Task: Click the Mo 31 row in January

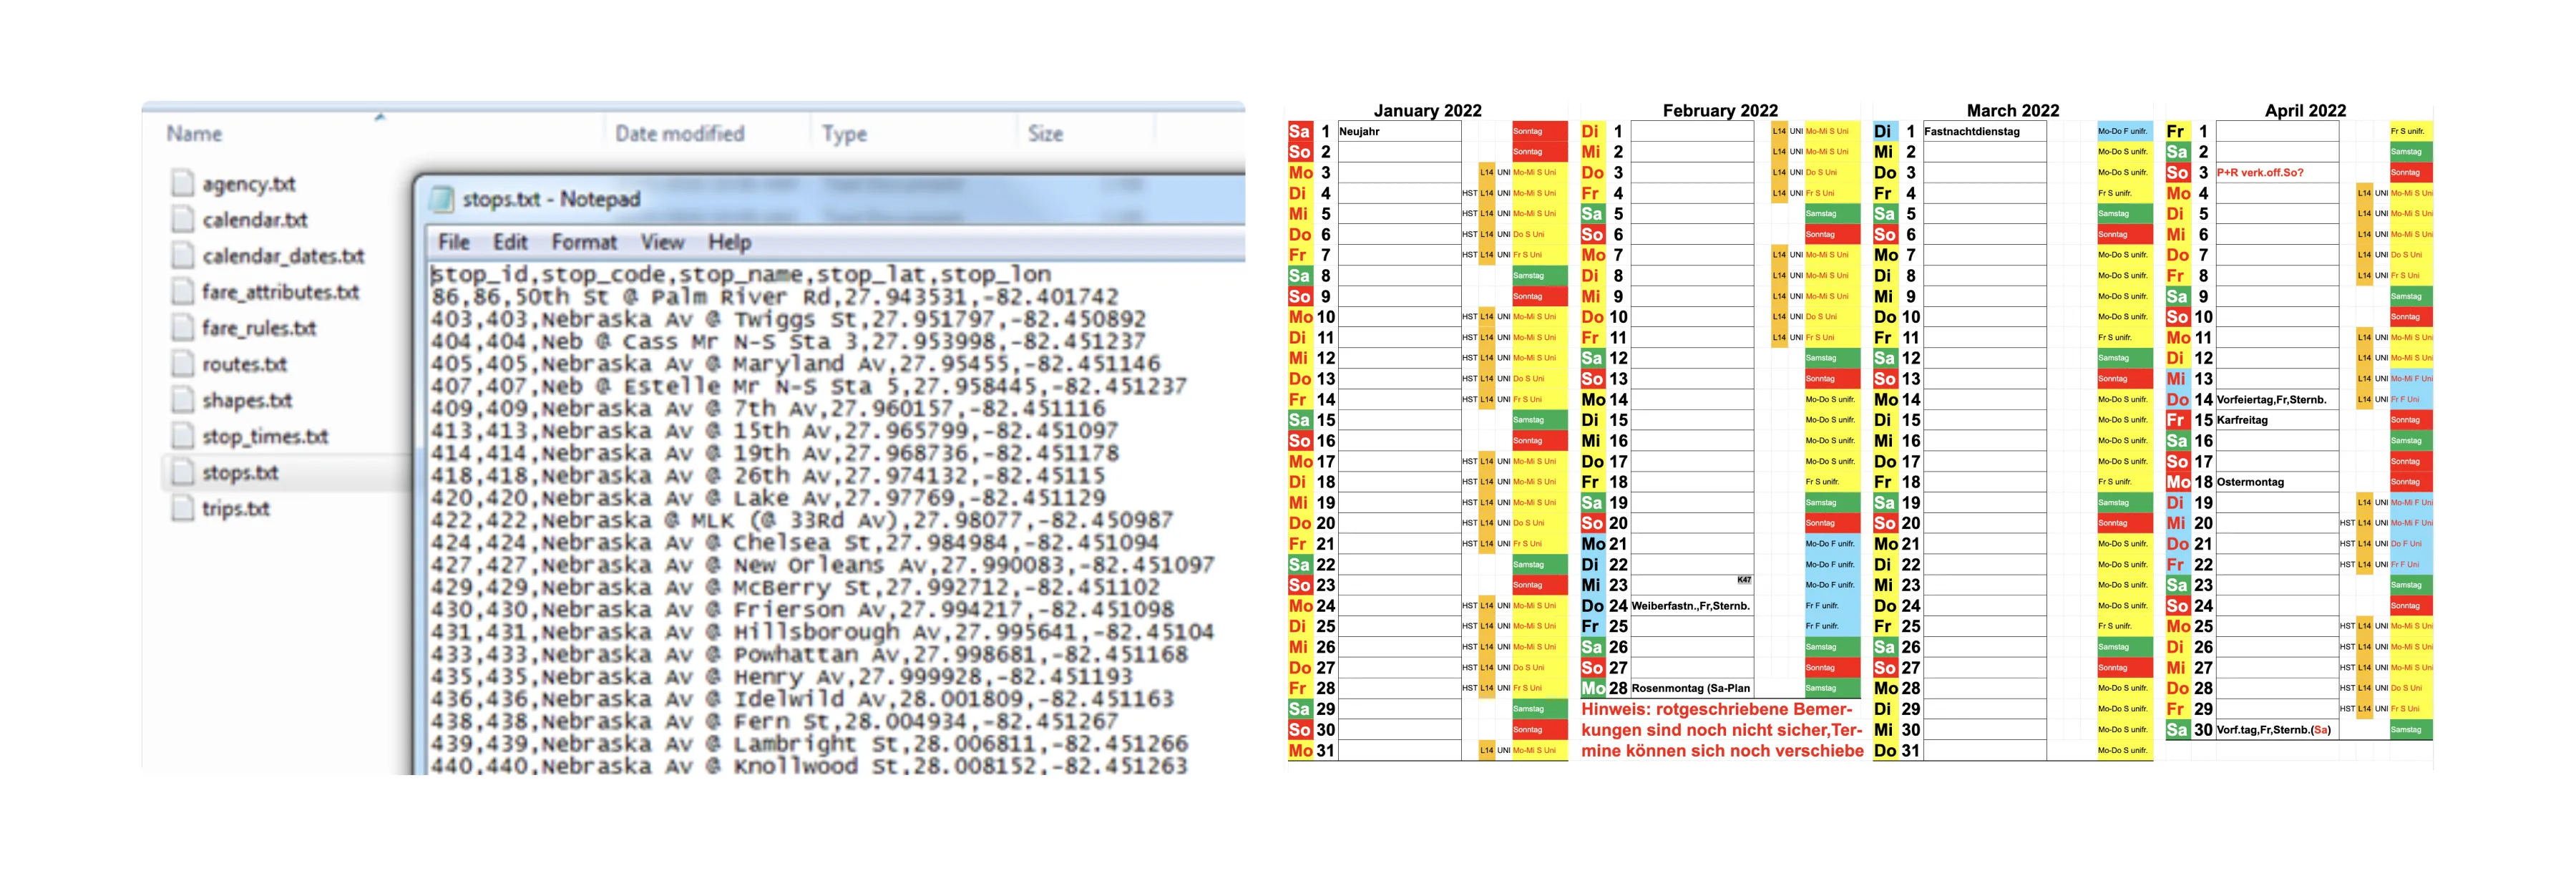Action: point(1427,751)
